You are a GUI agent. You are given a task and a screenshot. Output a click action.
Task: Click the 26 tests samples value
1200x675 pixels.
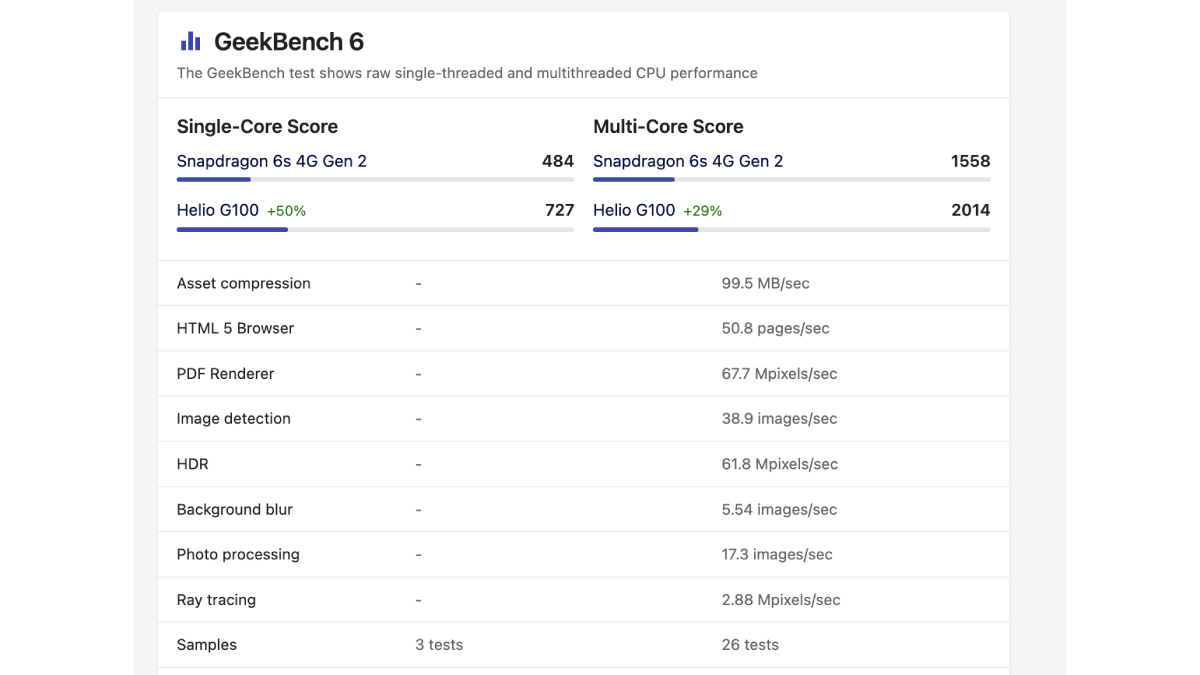(x=750, y=645)
